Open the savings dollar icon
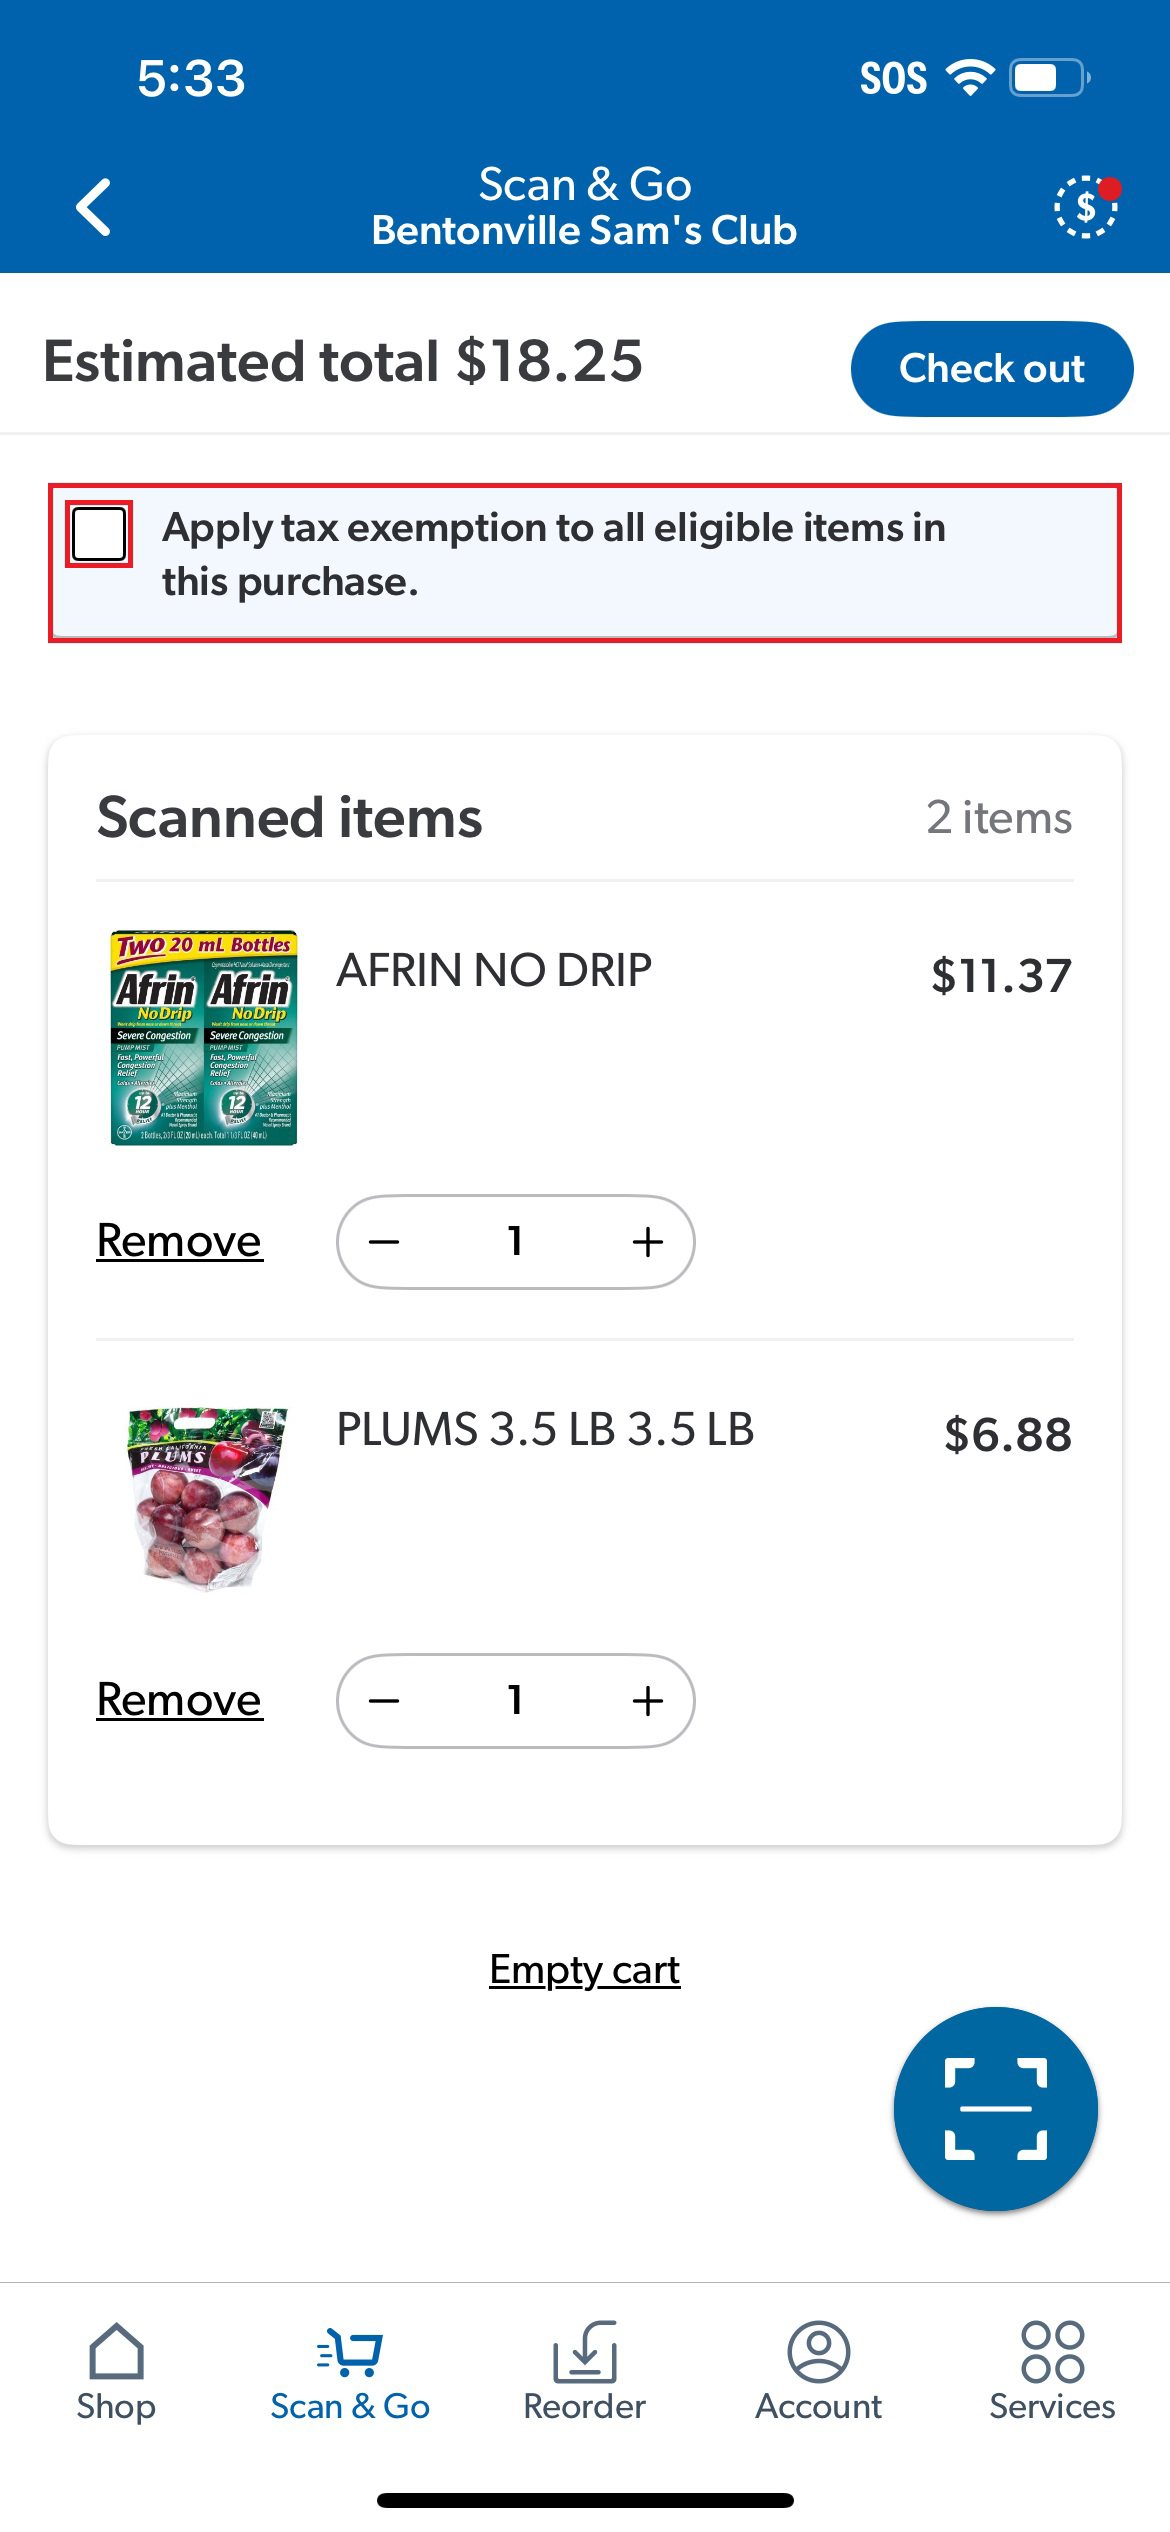 (x=1086, y=207)
